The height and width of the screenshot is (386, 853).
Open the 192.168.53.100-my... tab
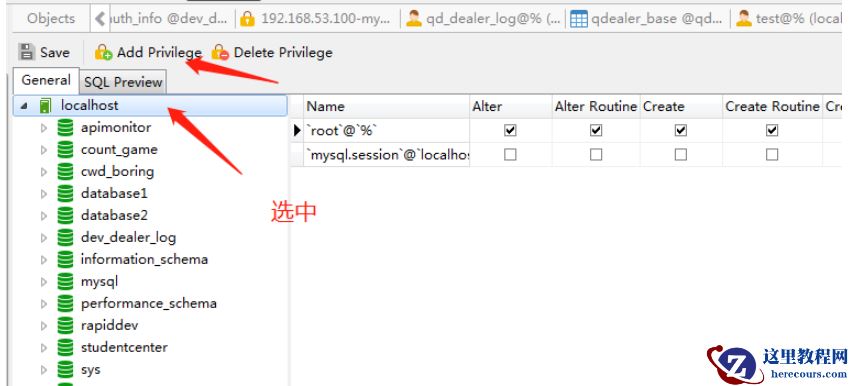[317, 19]
